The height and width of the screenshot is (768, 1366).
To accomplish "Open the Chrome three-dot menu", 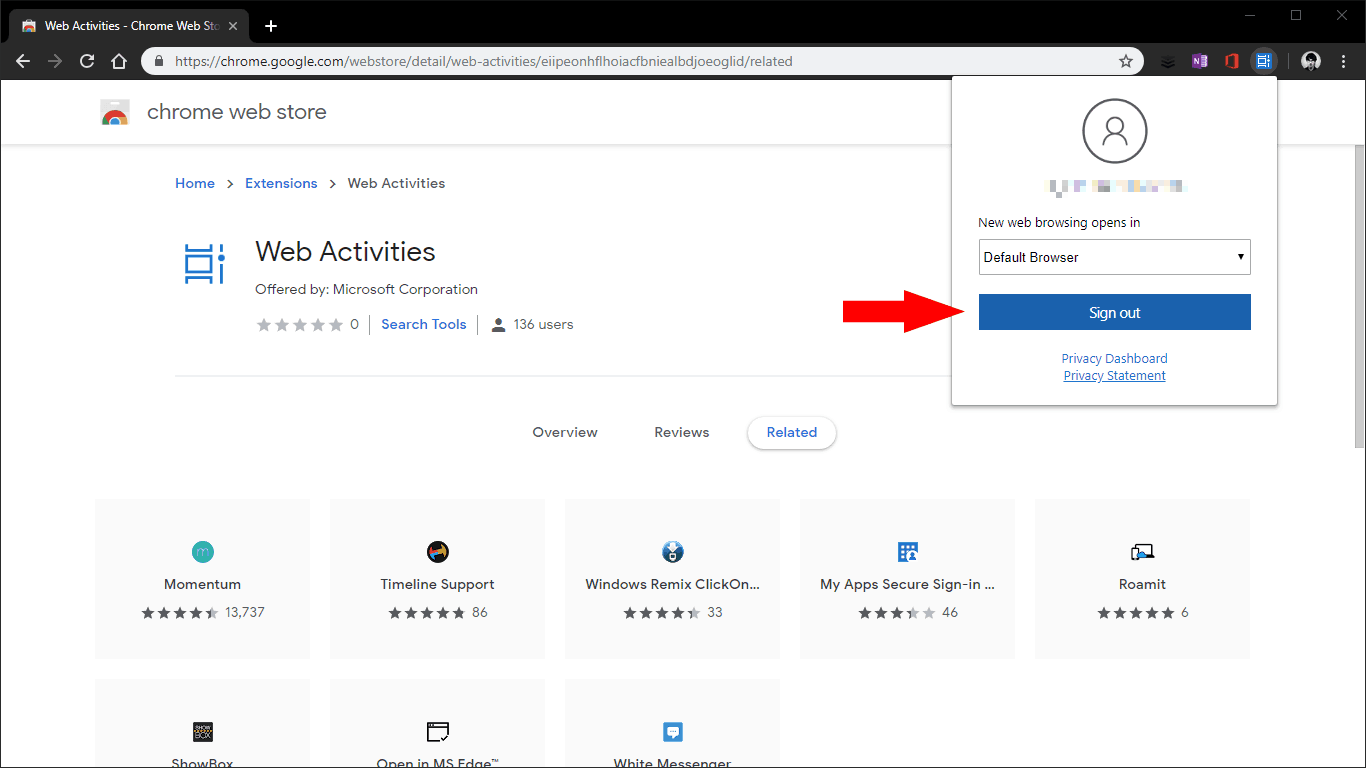I will pyautogui.click(x=1343, y=61).
